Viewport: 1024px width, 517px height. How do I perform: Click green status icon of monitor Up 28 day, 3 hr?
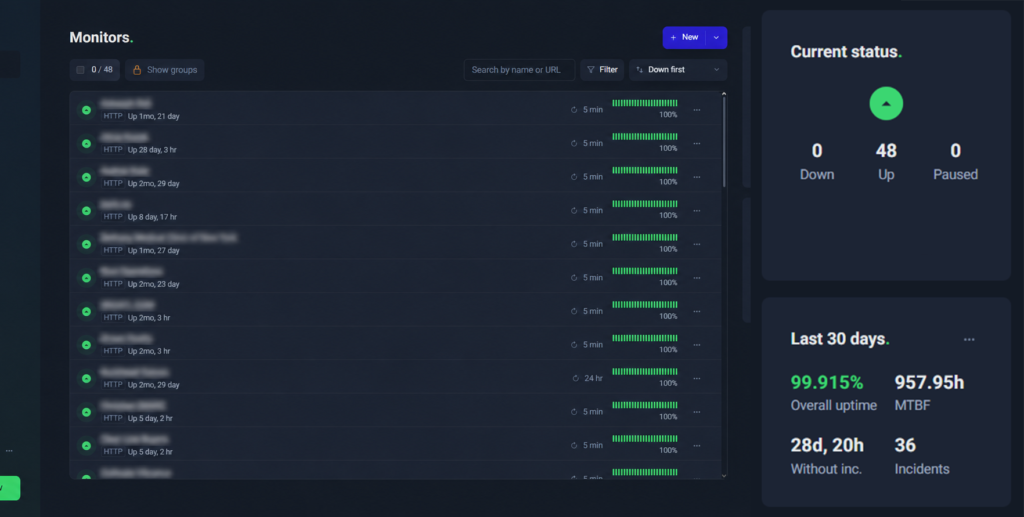tap(86, 144)
